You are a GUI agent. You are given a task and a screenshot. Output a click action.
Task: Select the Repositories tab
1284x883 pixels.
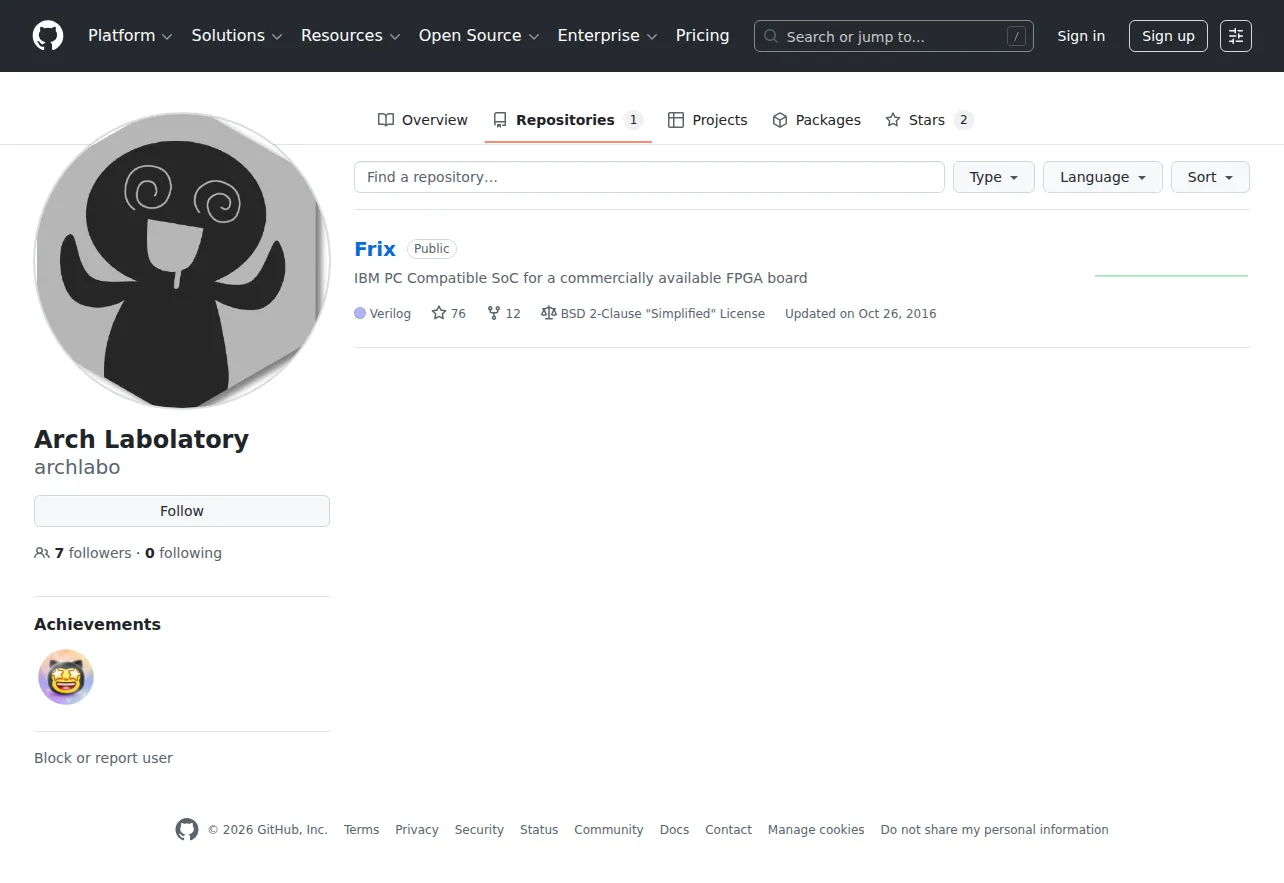click(568, 120)
